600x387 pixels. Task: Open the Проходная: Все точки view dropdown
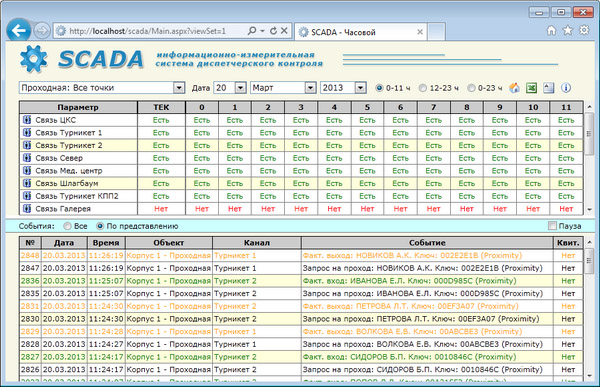pyautogui.click(x=179, y=88)
